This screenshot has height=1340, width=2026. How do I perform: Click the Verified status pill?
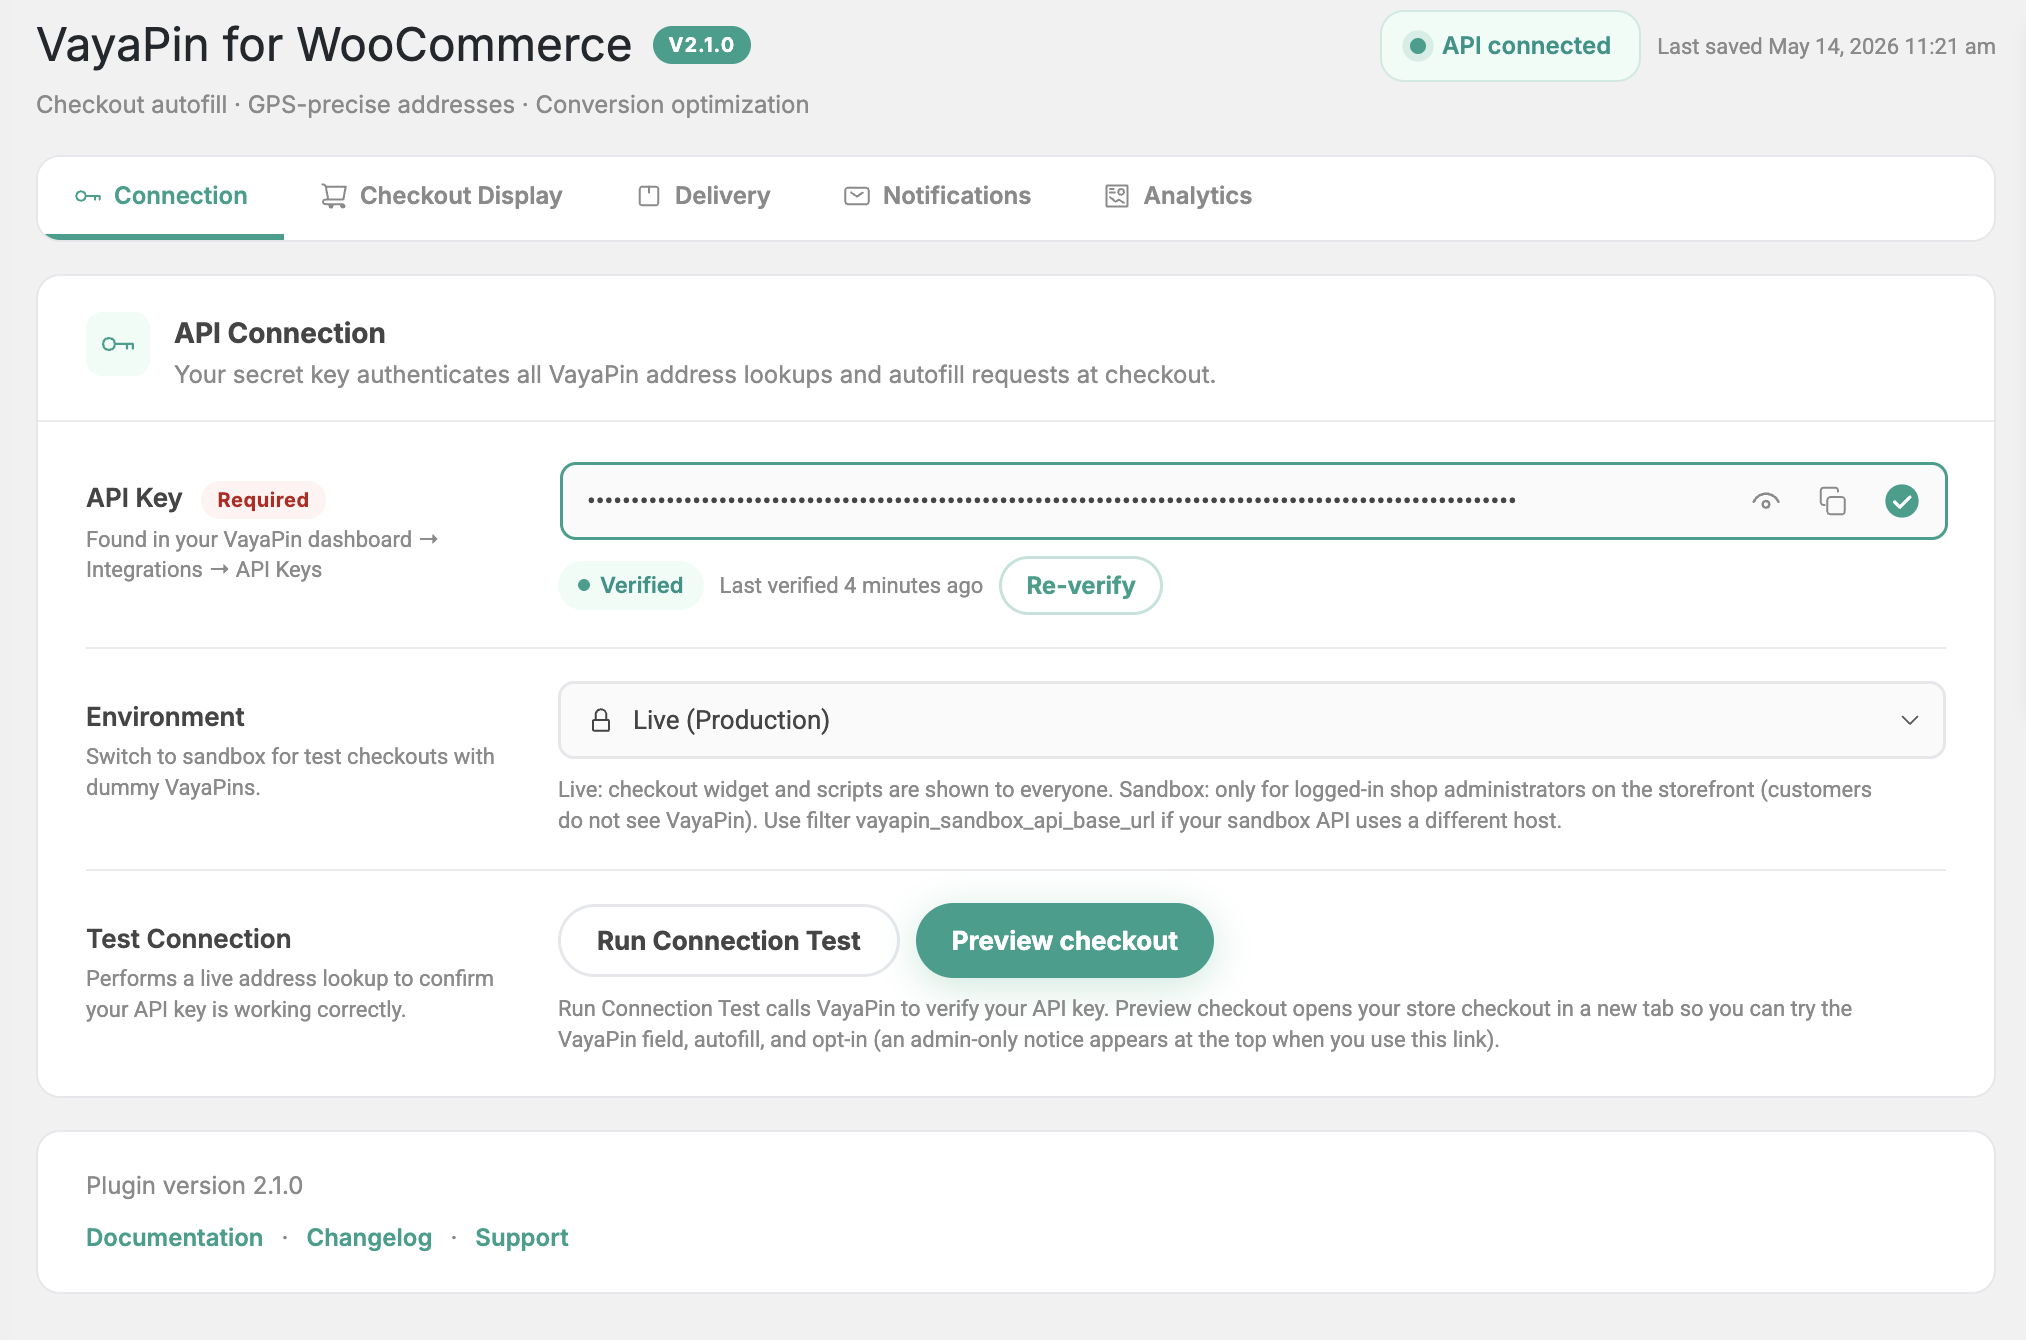coord(631,585)
